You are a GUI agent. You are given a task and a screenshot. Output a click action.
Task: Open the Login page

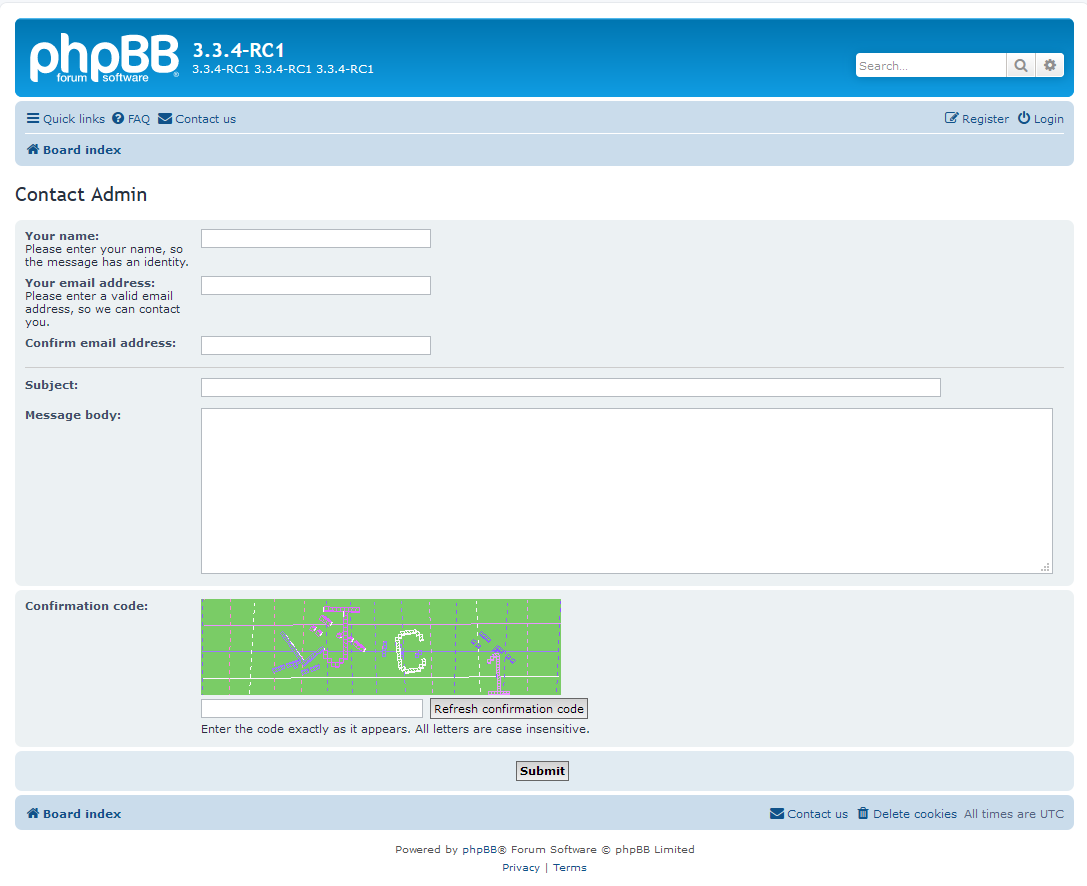click(x=1041, y=119)
